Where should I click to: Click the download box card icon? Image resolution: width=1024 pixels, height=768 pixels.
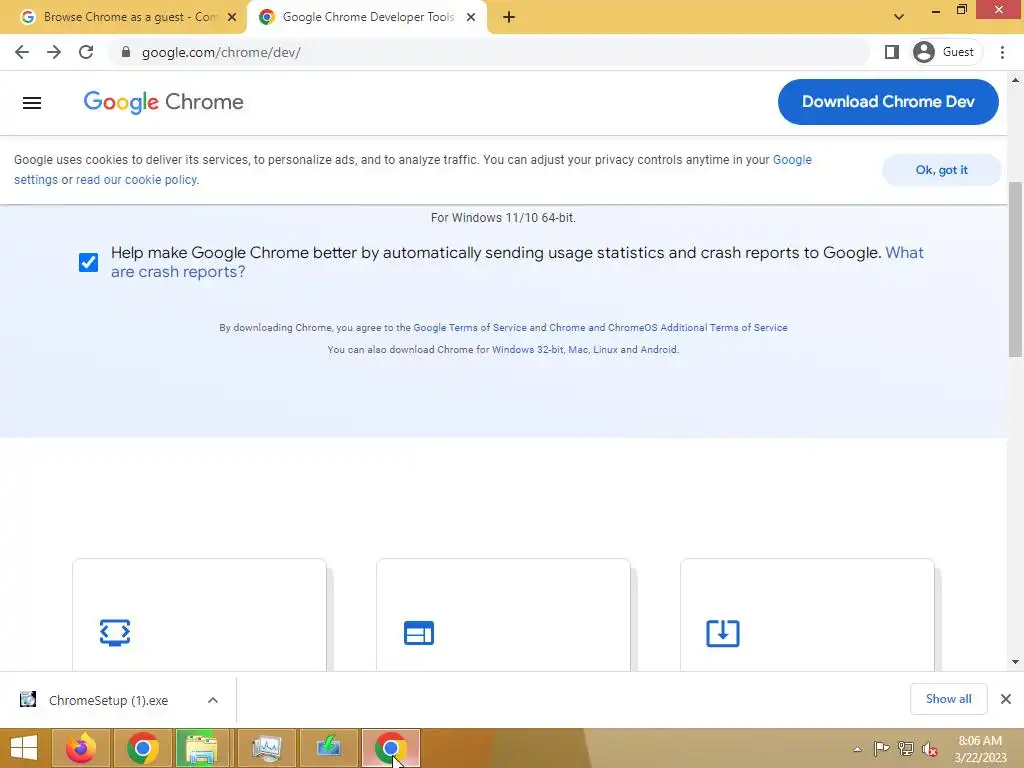722,633
